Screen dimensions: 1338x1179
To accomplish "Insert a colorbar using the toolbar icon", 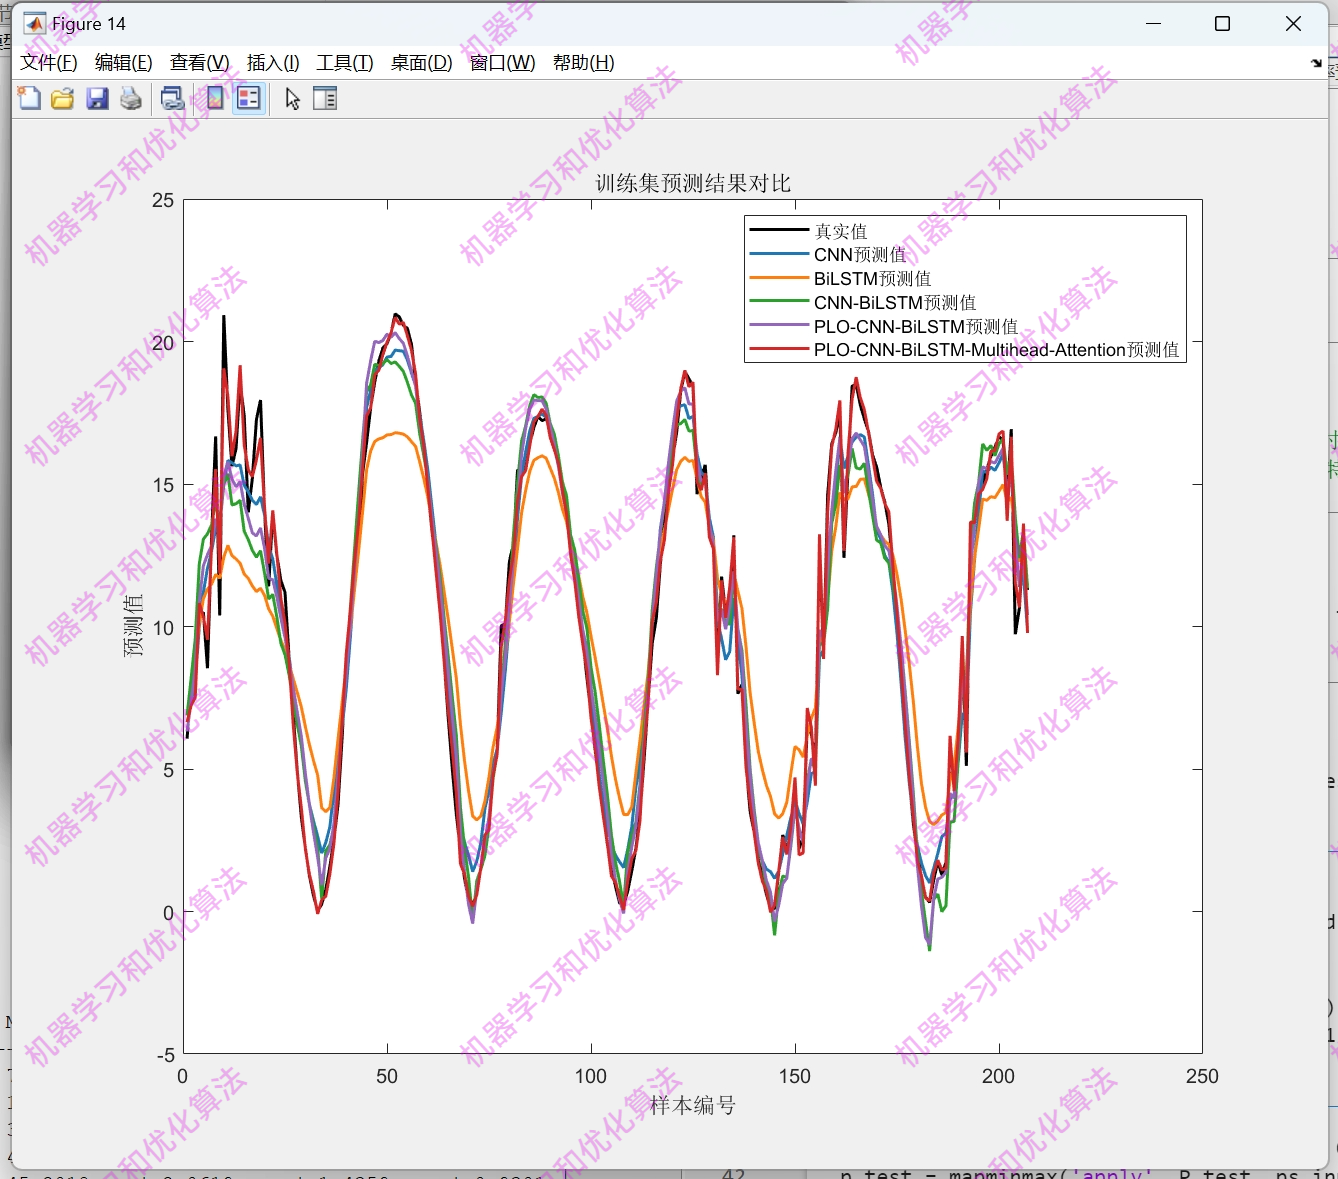I will pyautogui.click(x=215, y=98).
